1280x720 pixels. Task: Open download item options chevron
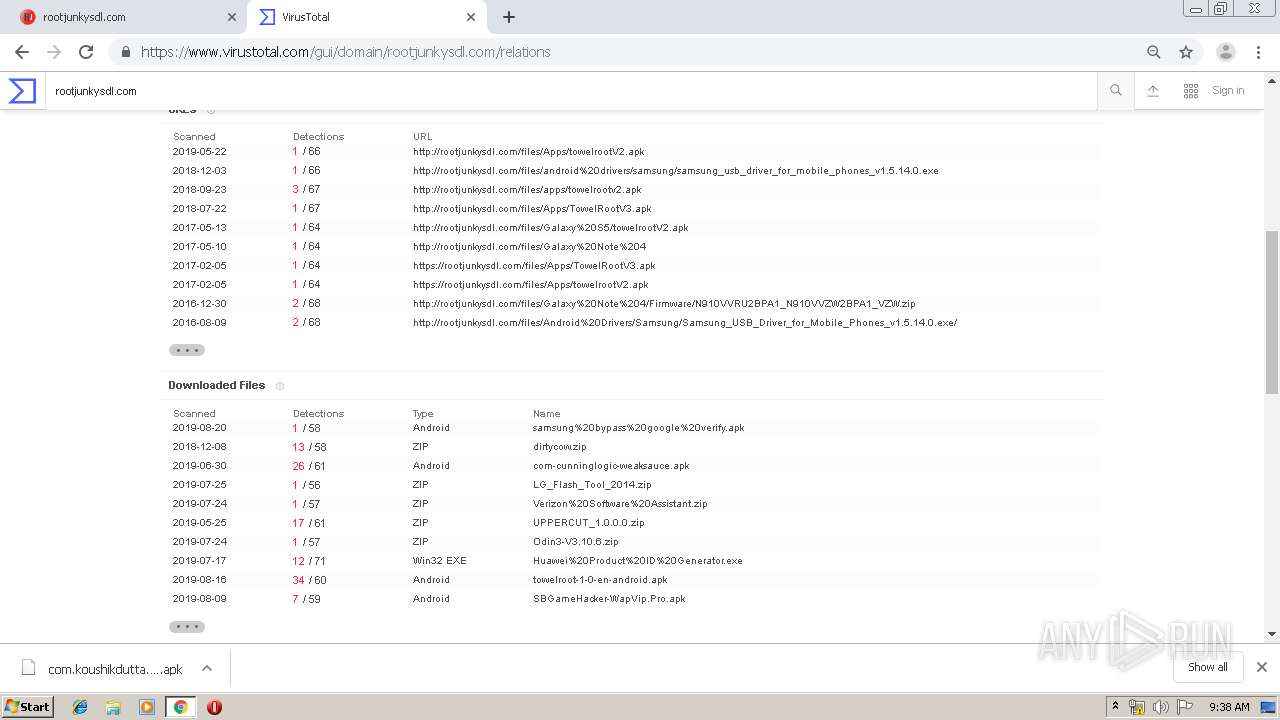207,668
